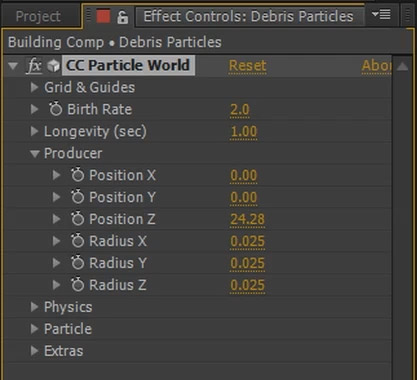Image resolution: width=417 pixels, height=380 pixels.
Task: Toggle Radius Z stopwatch
Action: [77, 284]
